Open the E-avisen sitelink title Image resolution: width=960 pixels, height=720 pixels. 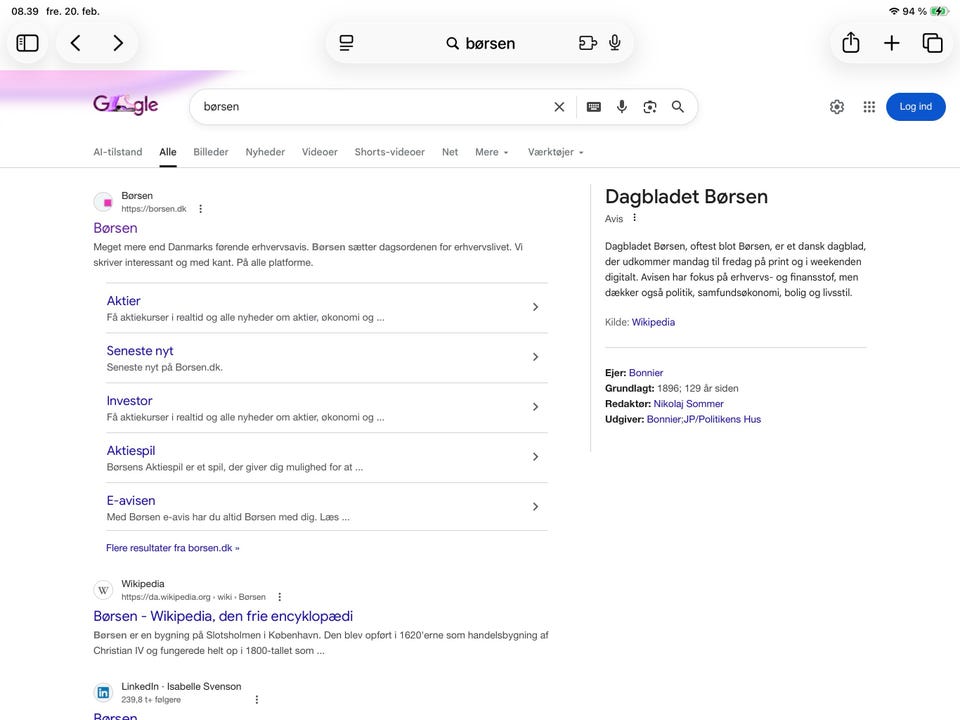click(x=130, y=500)
